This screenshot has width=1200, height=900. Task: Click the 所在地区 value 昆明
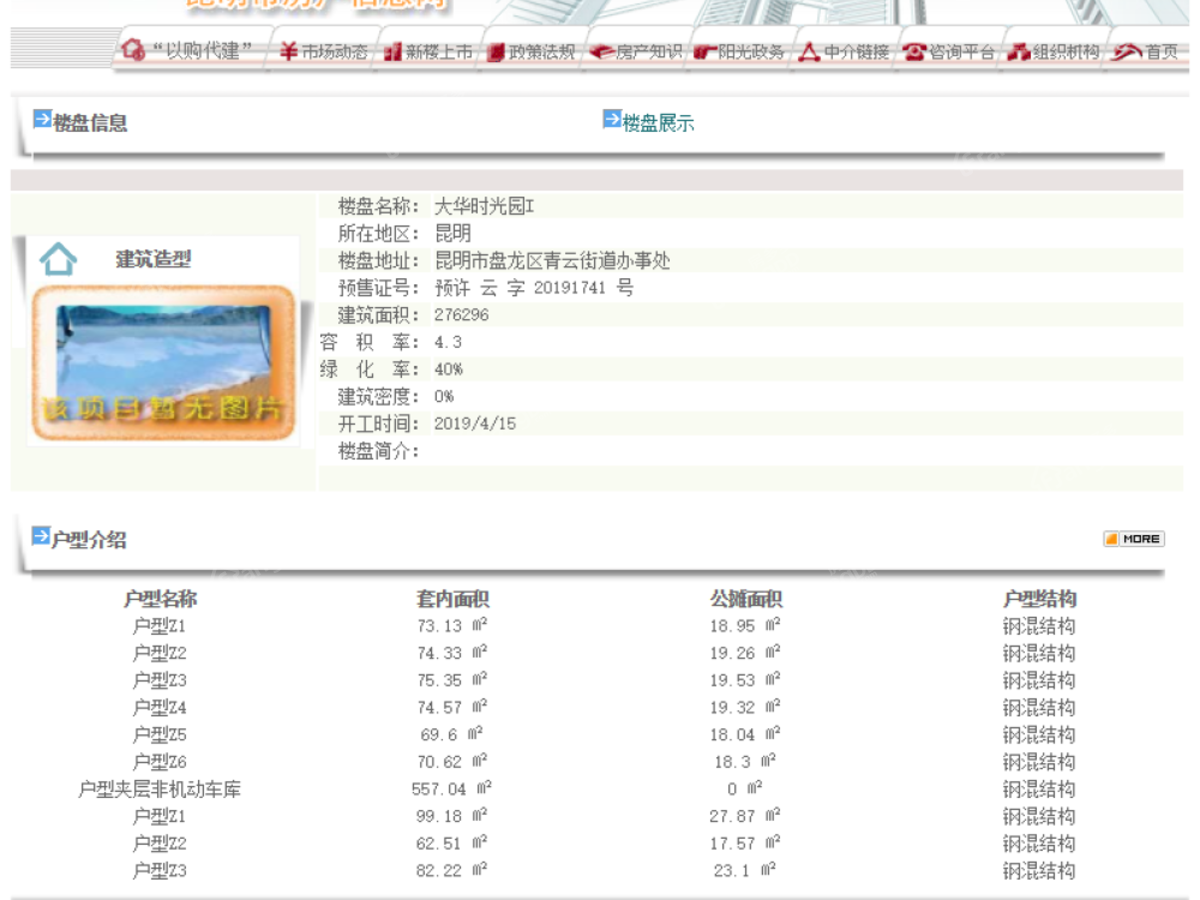click(x=452, y=234)
